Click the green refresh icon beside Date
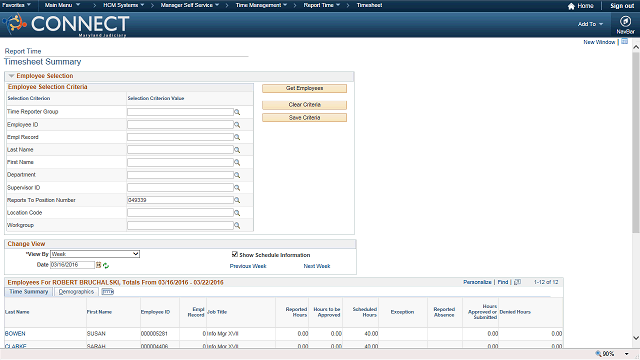 pos(106,266)
